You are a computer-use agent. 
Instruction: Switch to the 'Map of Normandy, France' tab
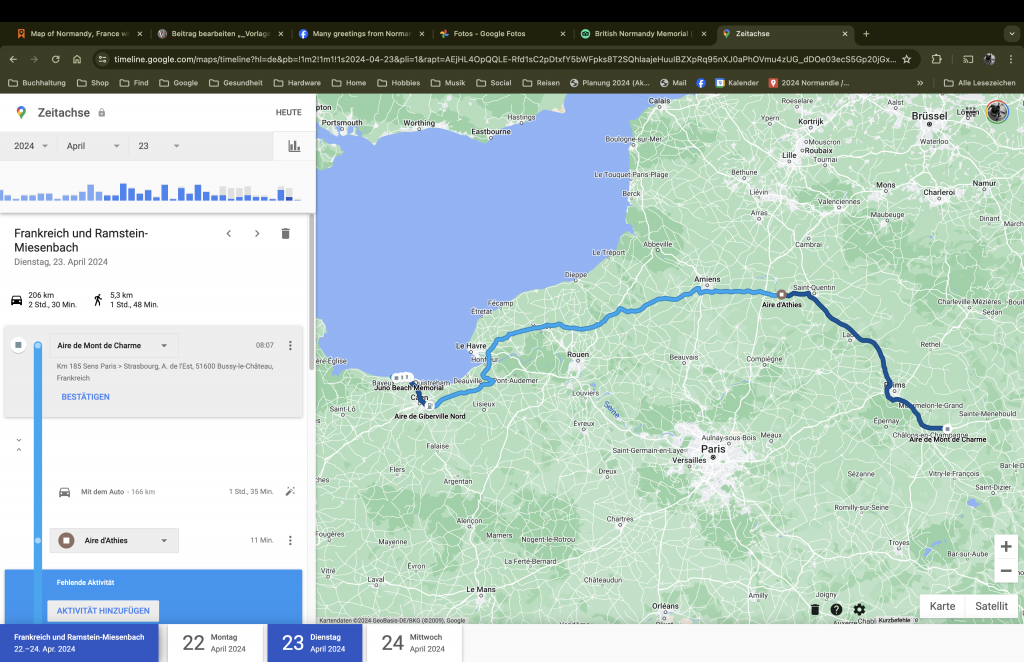tap(77, 34)
